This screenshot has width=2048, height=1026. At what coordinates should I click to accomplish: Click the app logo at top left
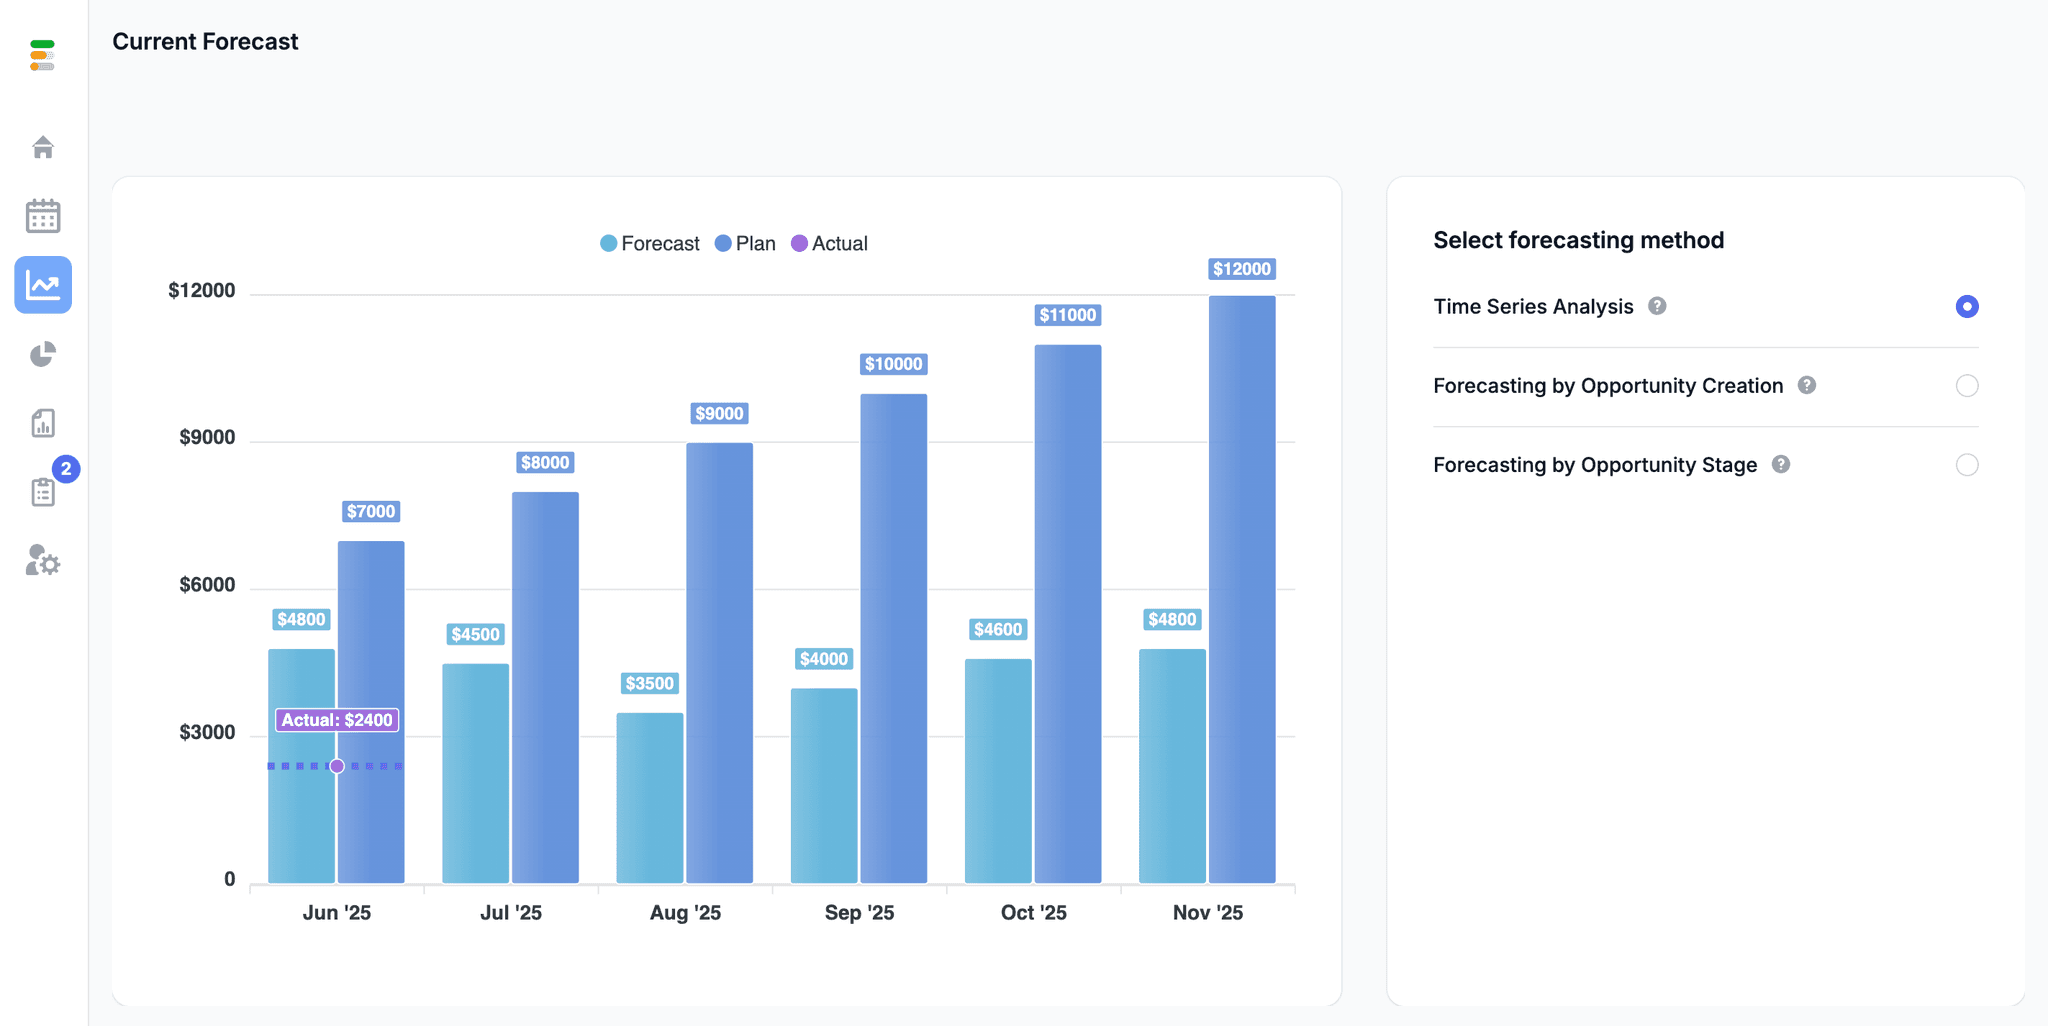tap(42, 56)
